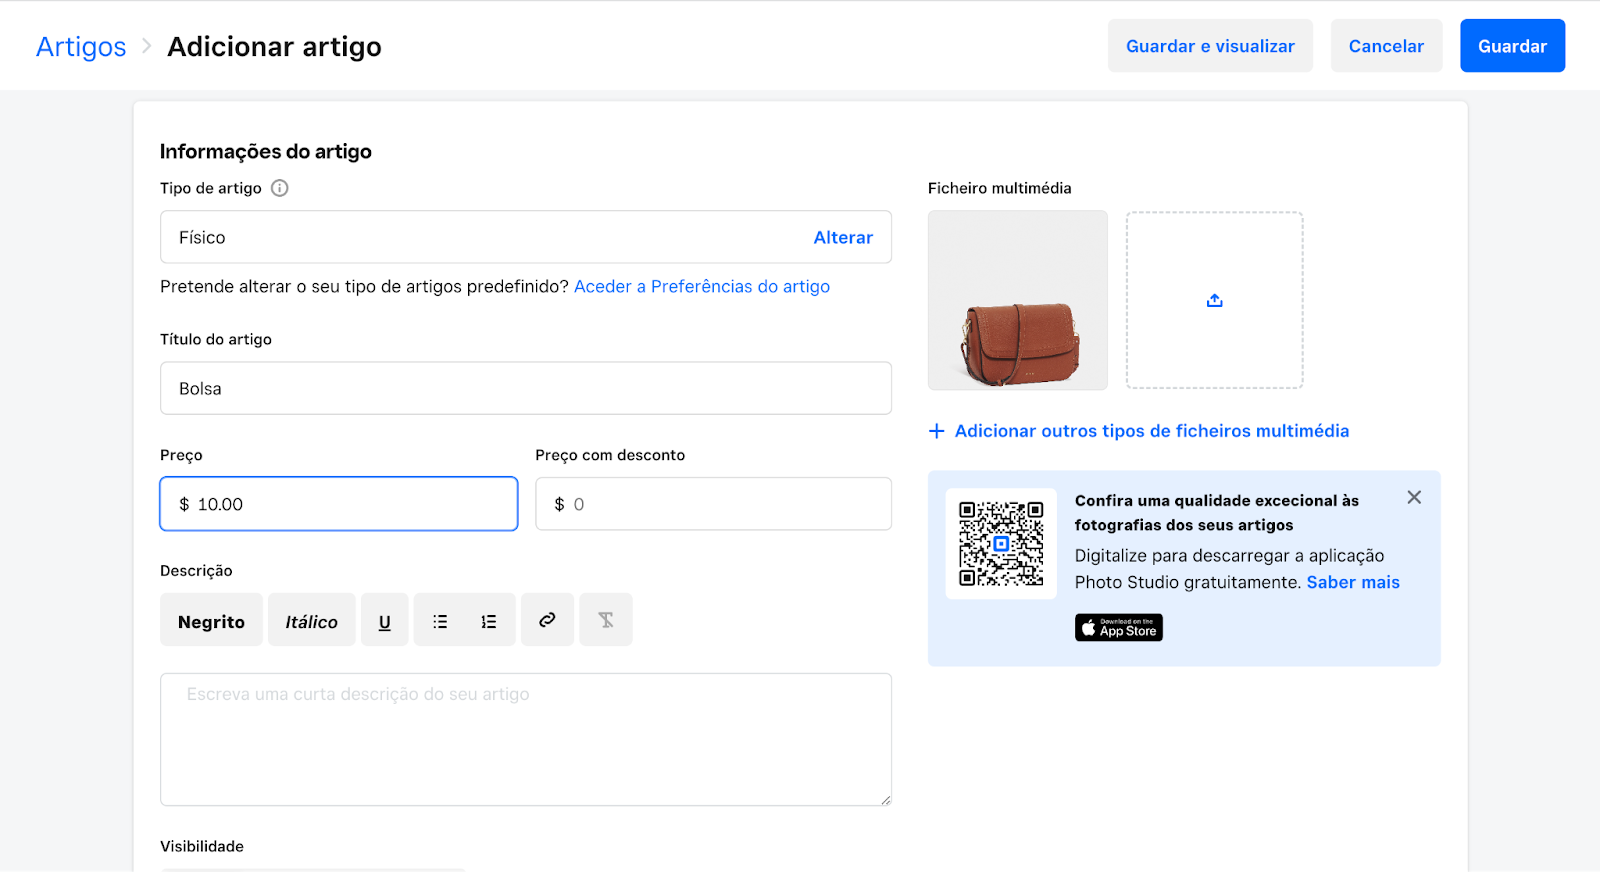The image size is (1600, 872).
Task: Click the Cancelar button
Action: pyautogui.click(x=1386, y=46)
